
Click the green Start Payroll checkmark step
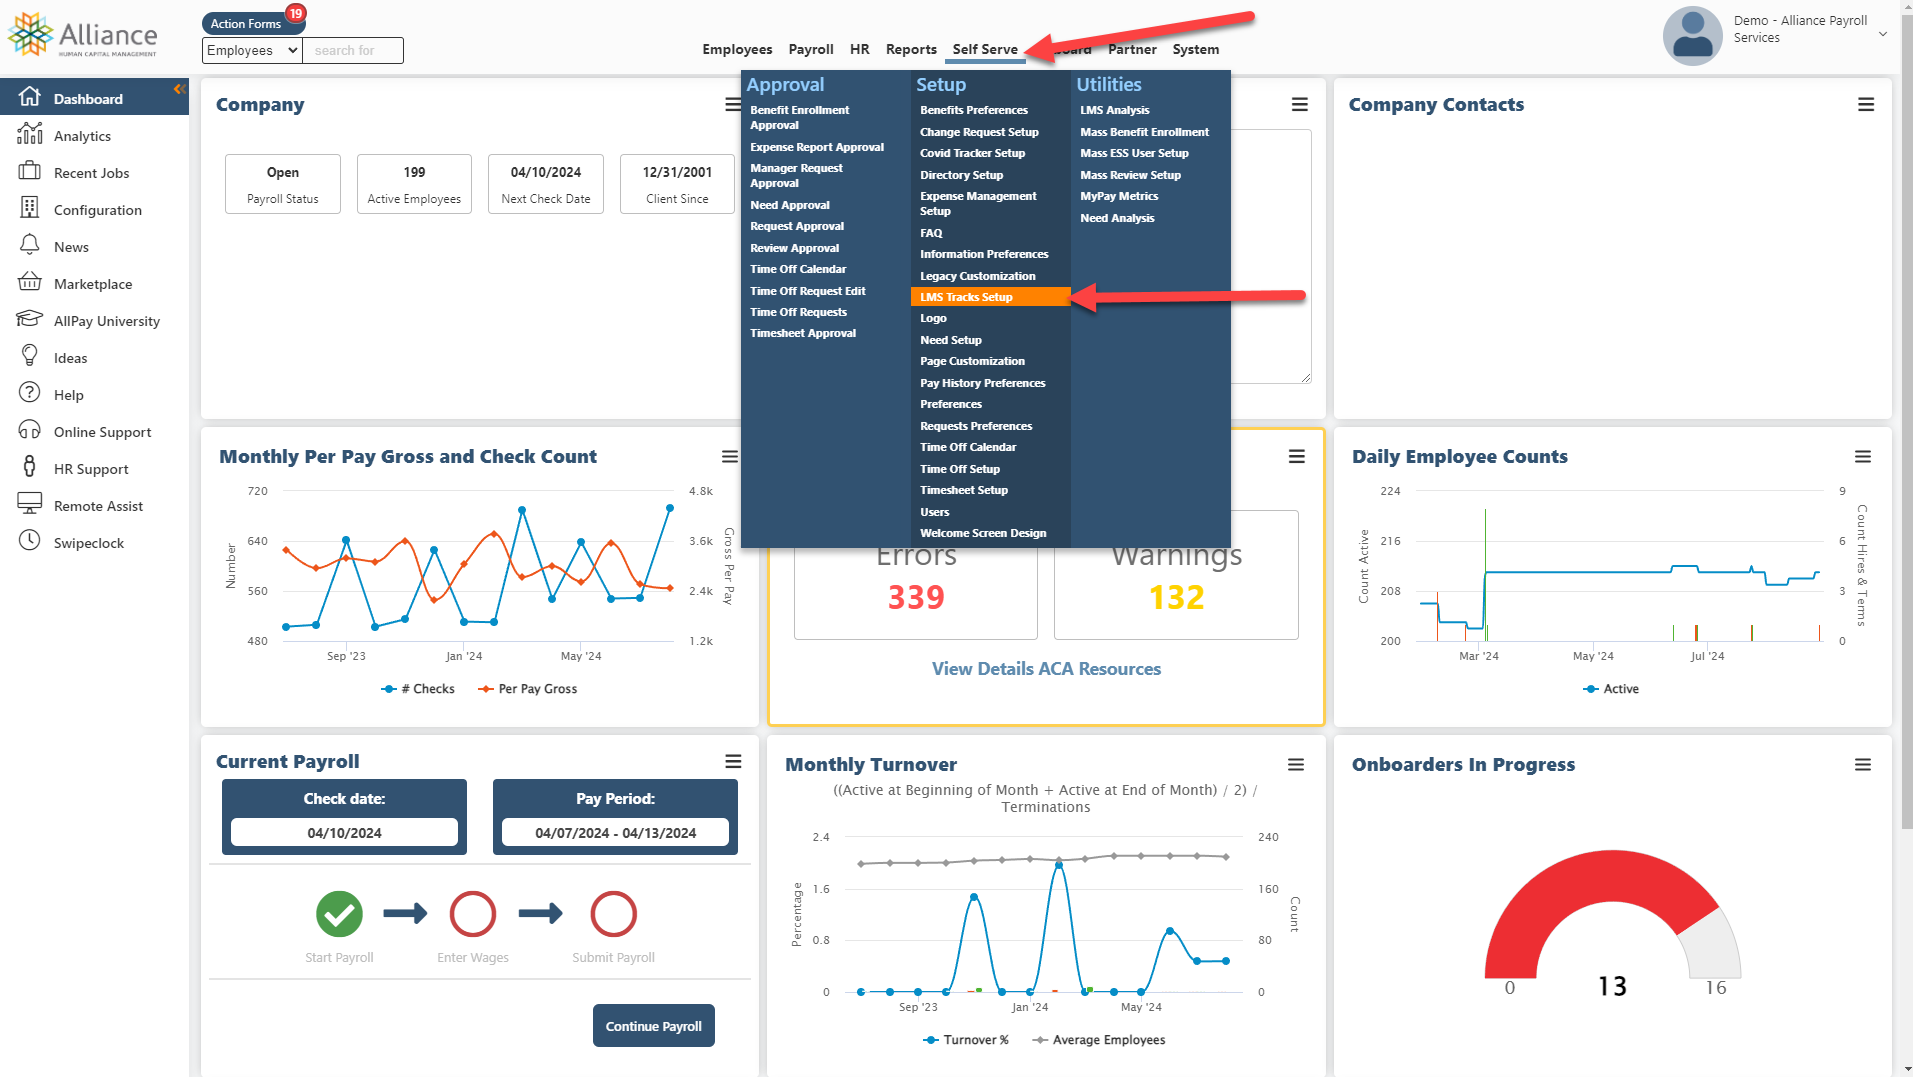[x=340, y=914]
